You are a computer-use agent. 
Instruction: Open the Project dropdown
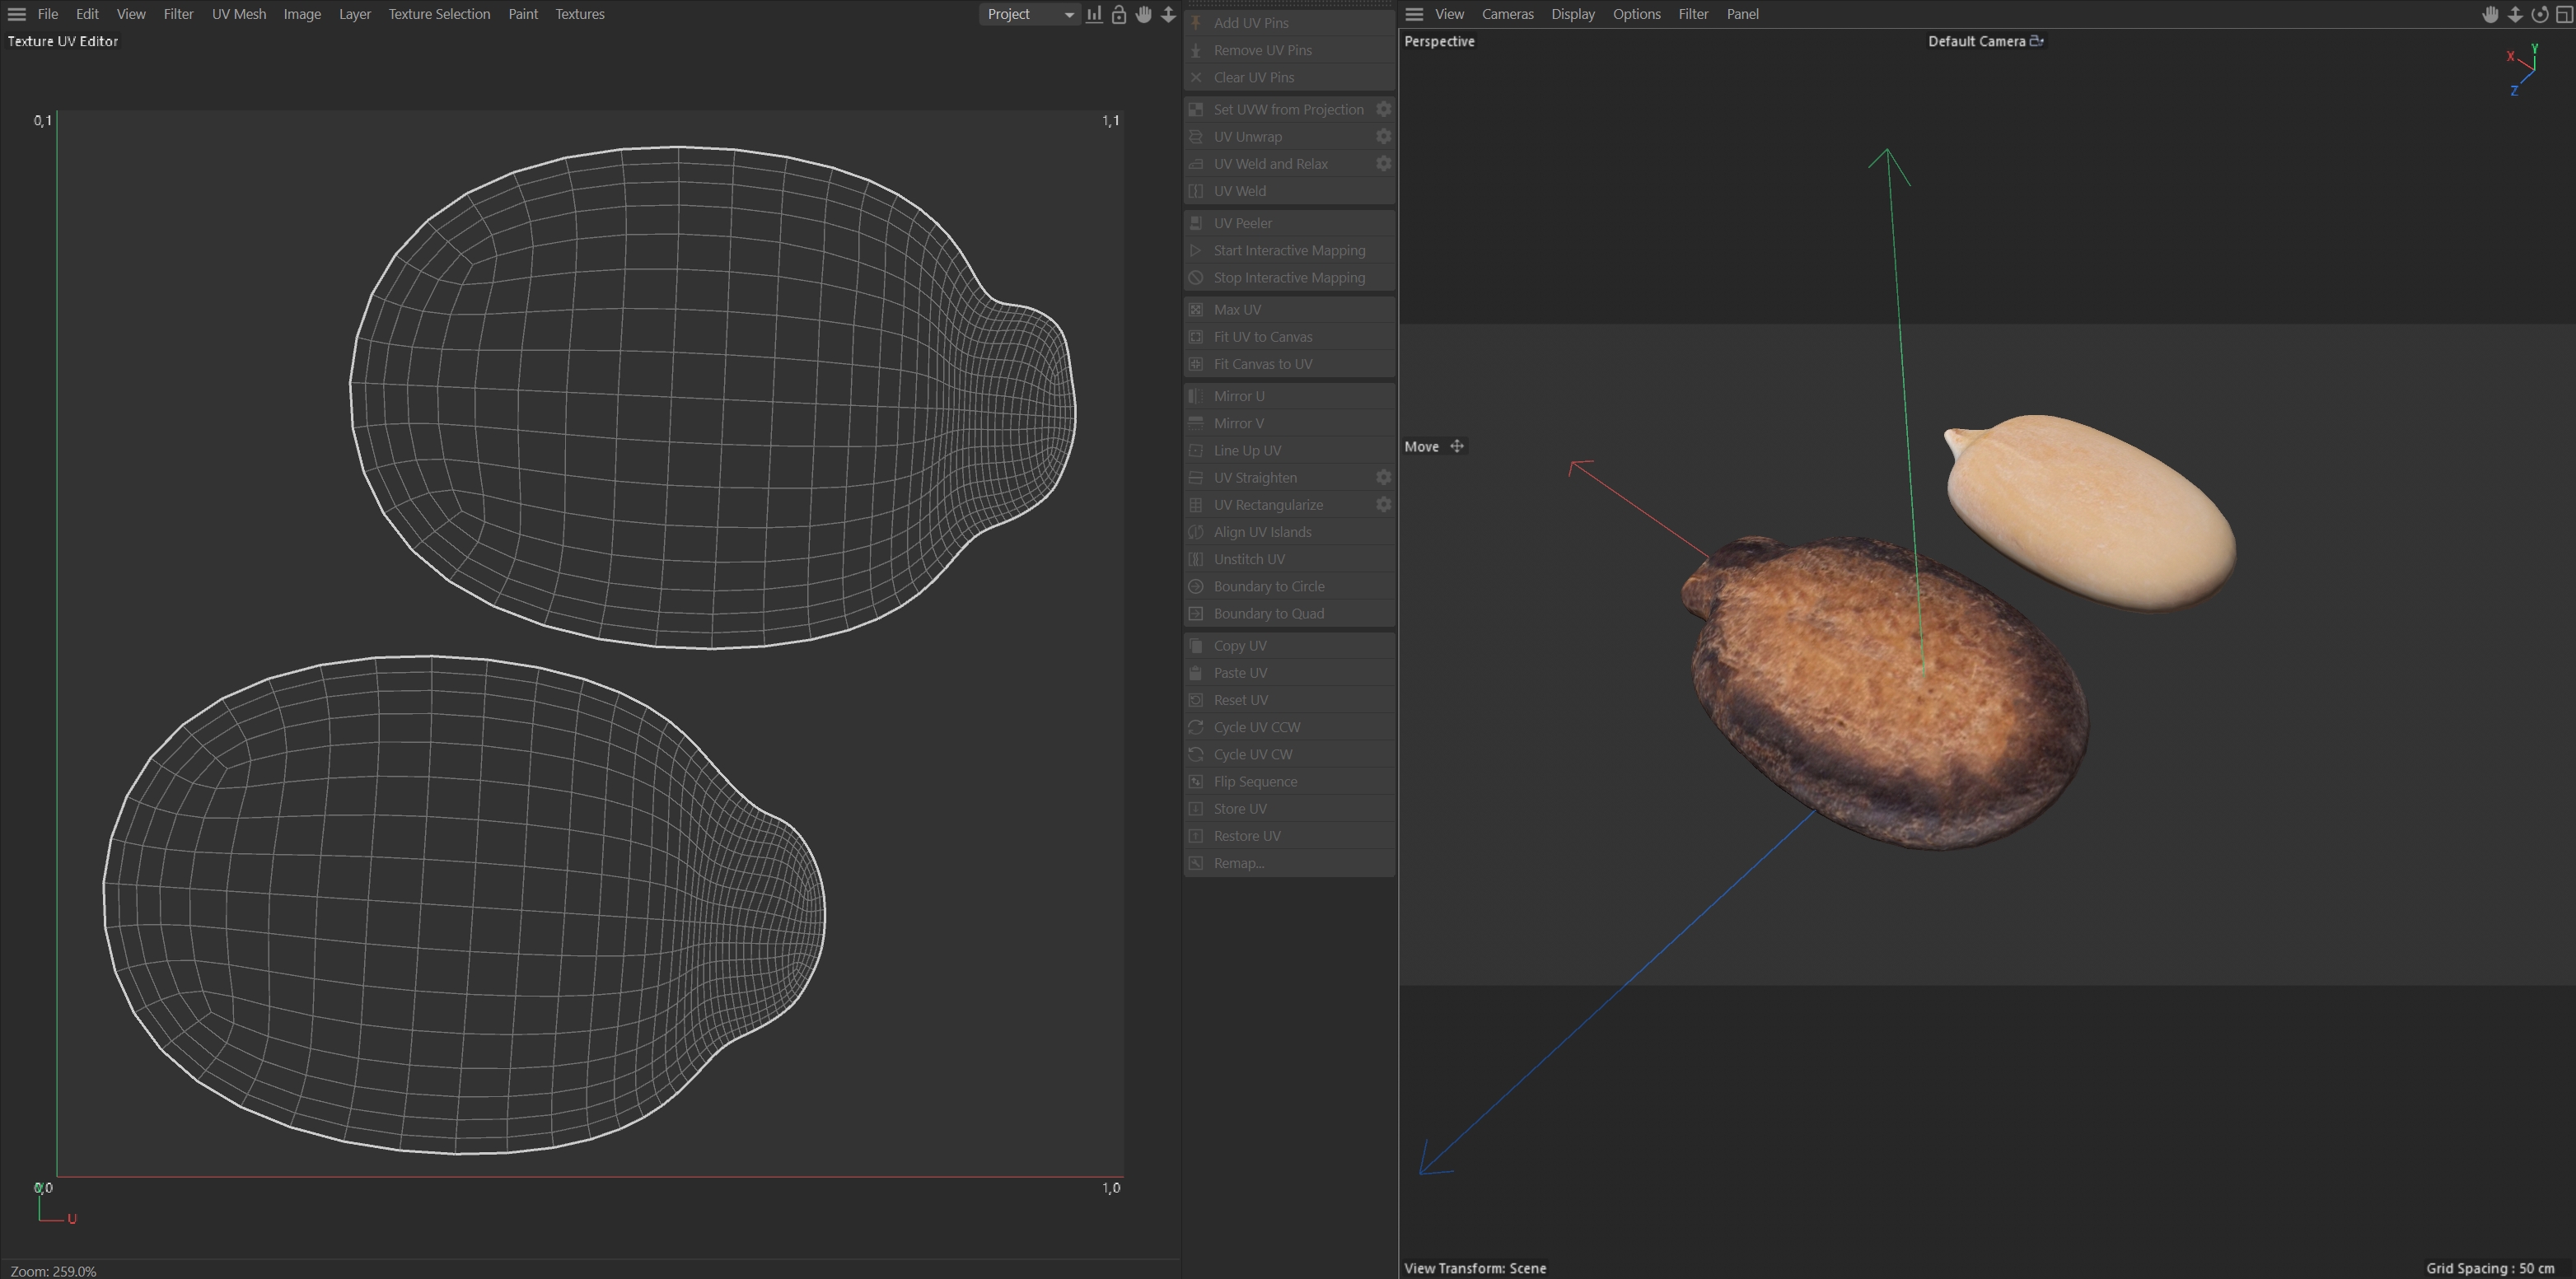coord(1029,14)
